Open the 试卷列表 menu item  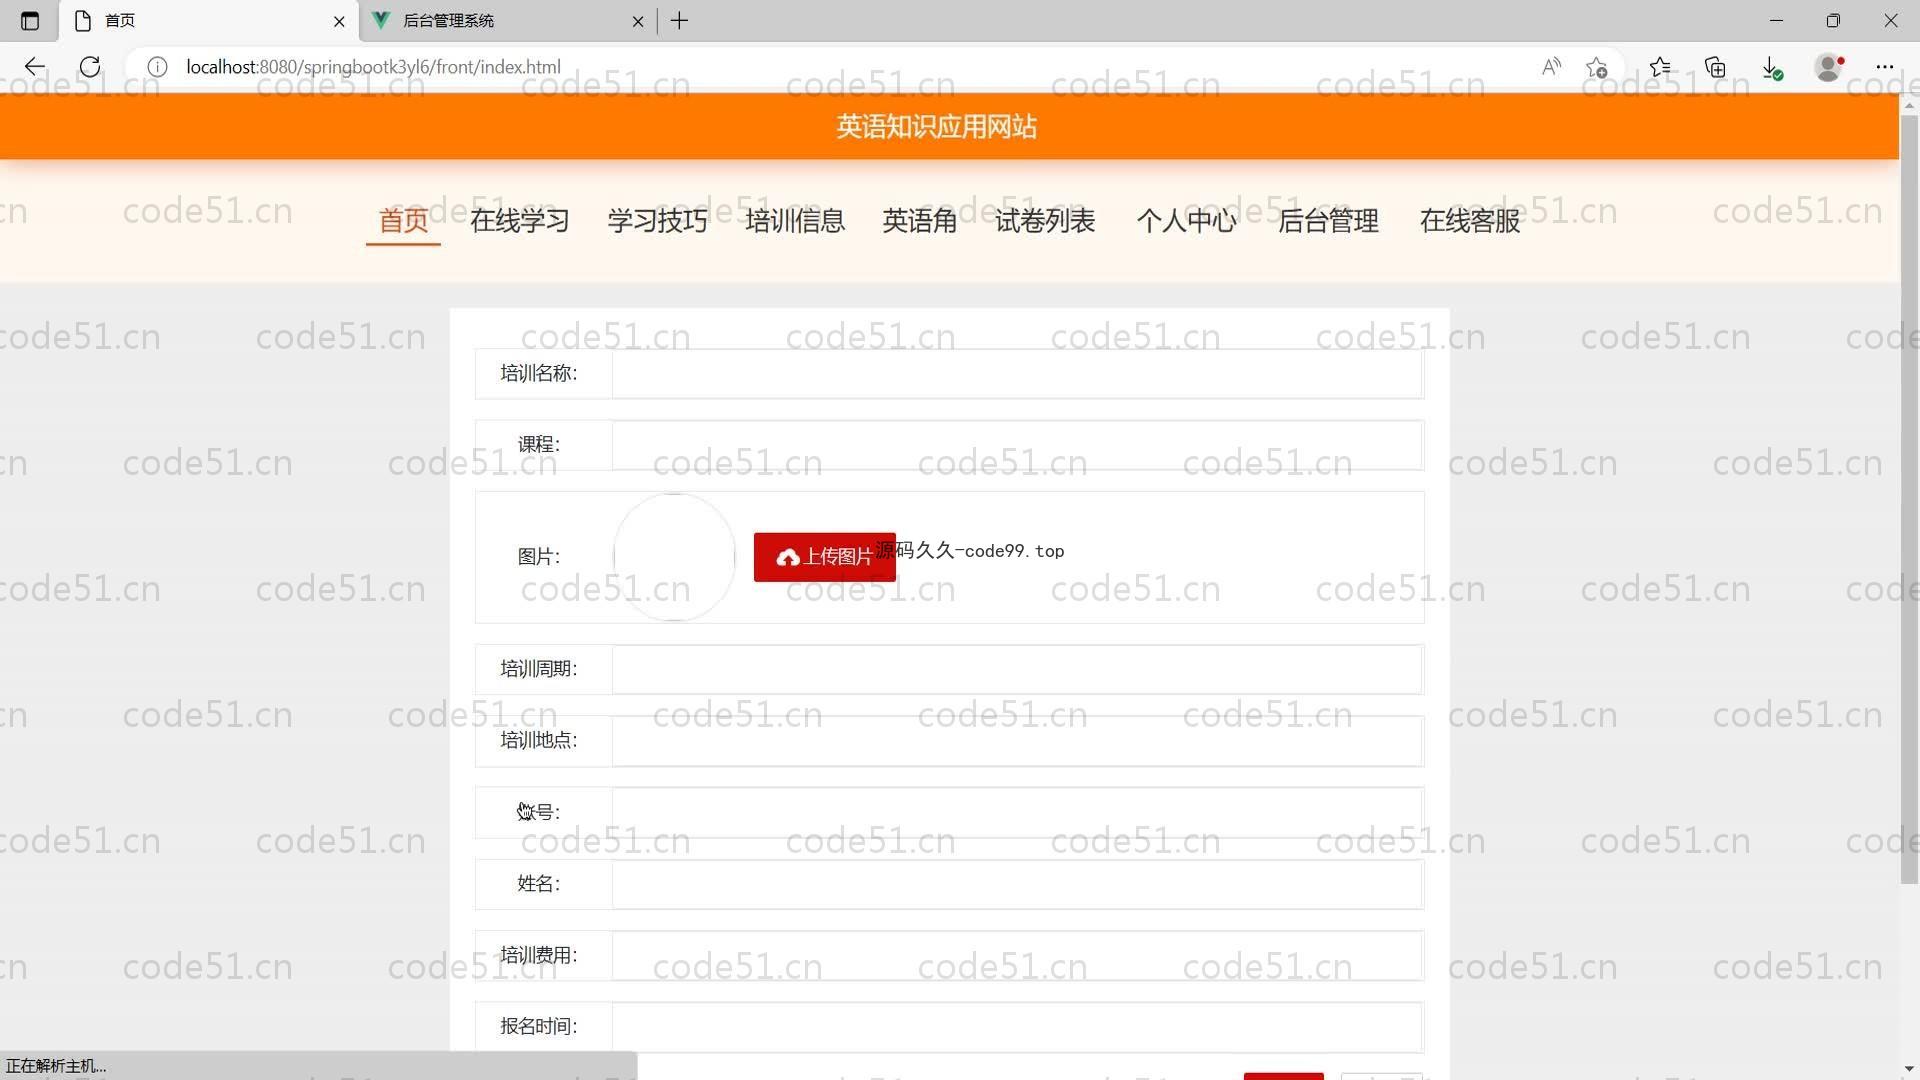coord(1045,220)
